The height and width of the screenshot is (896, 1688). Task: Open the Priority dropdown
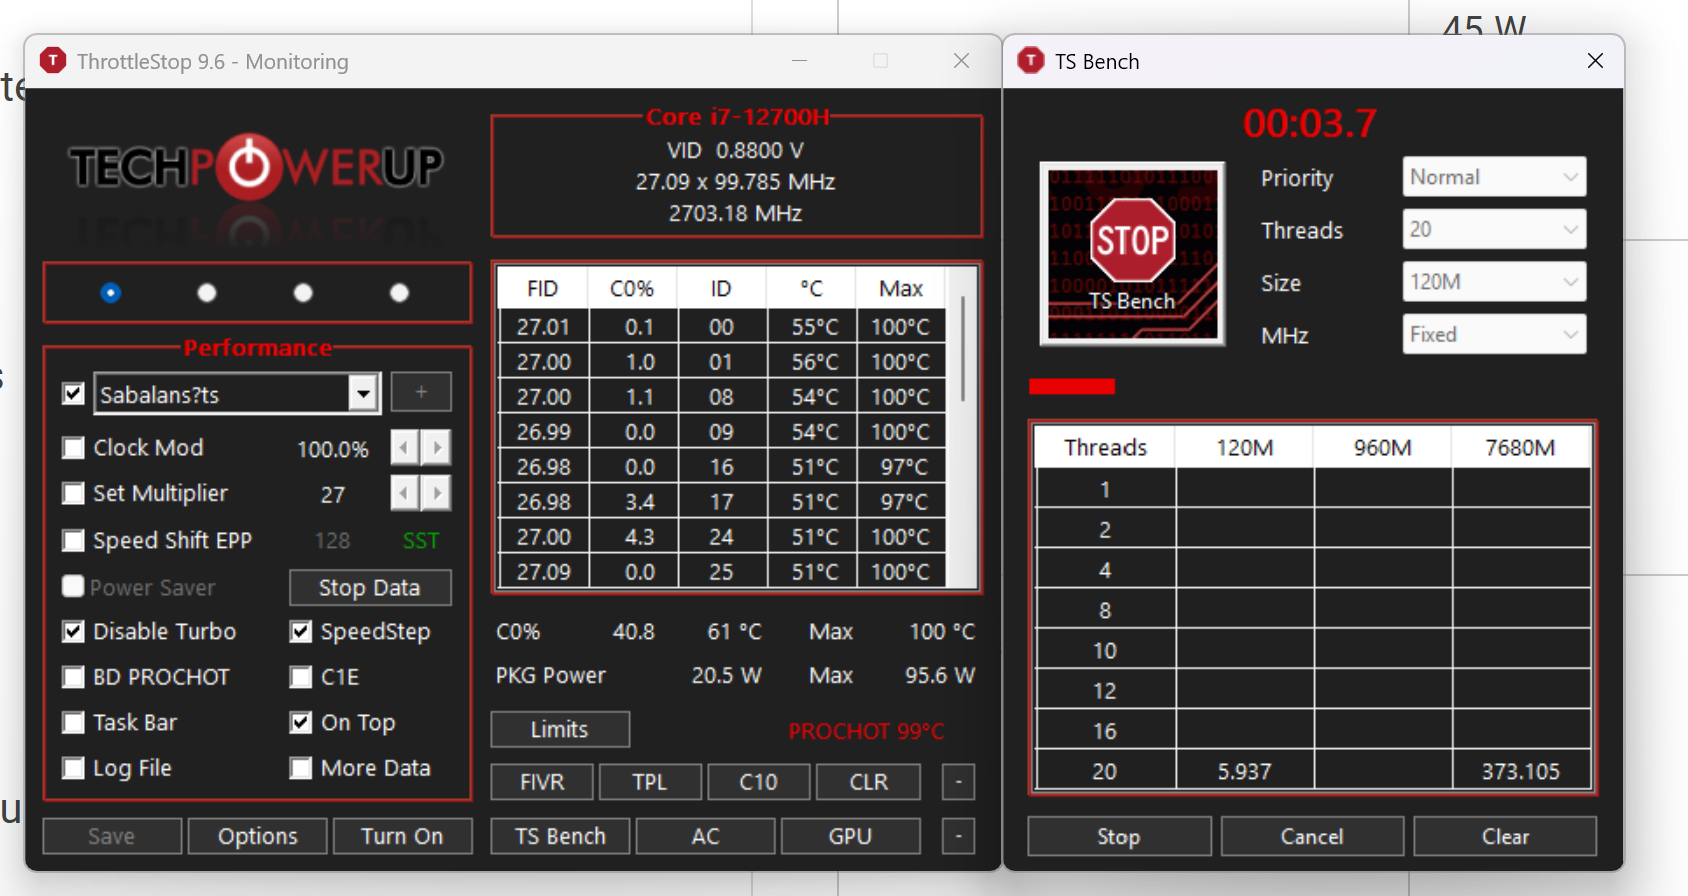coord(1494,177)
